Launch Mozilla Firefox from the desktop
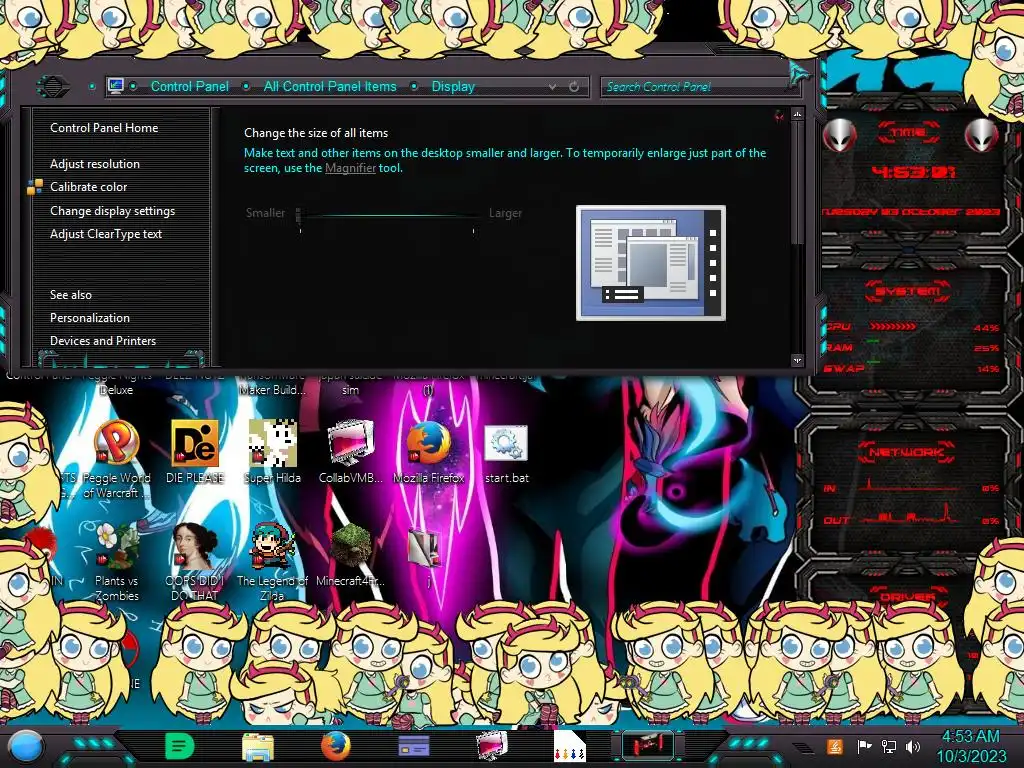This screenshot has width=1024, height=768. coord(428,444)
